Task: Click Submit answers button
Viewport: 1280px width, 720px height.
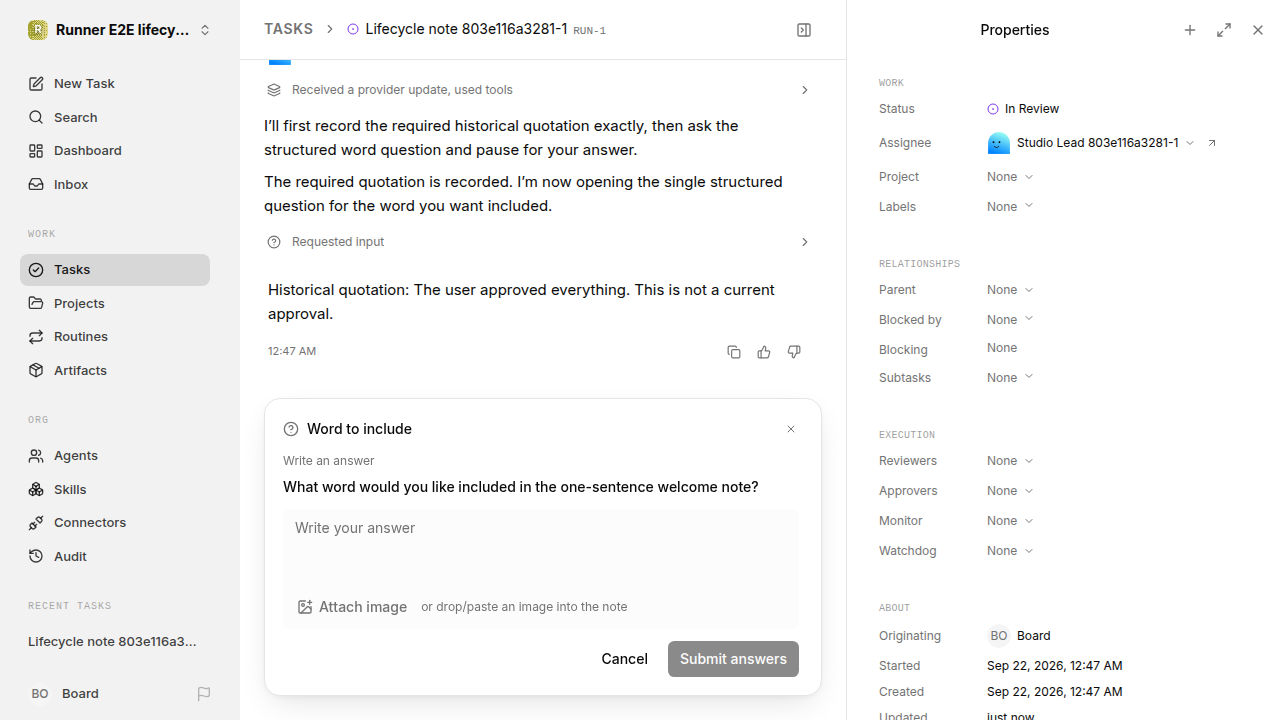Action: tap(733, 659)
